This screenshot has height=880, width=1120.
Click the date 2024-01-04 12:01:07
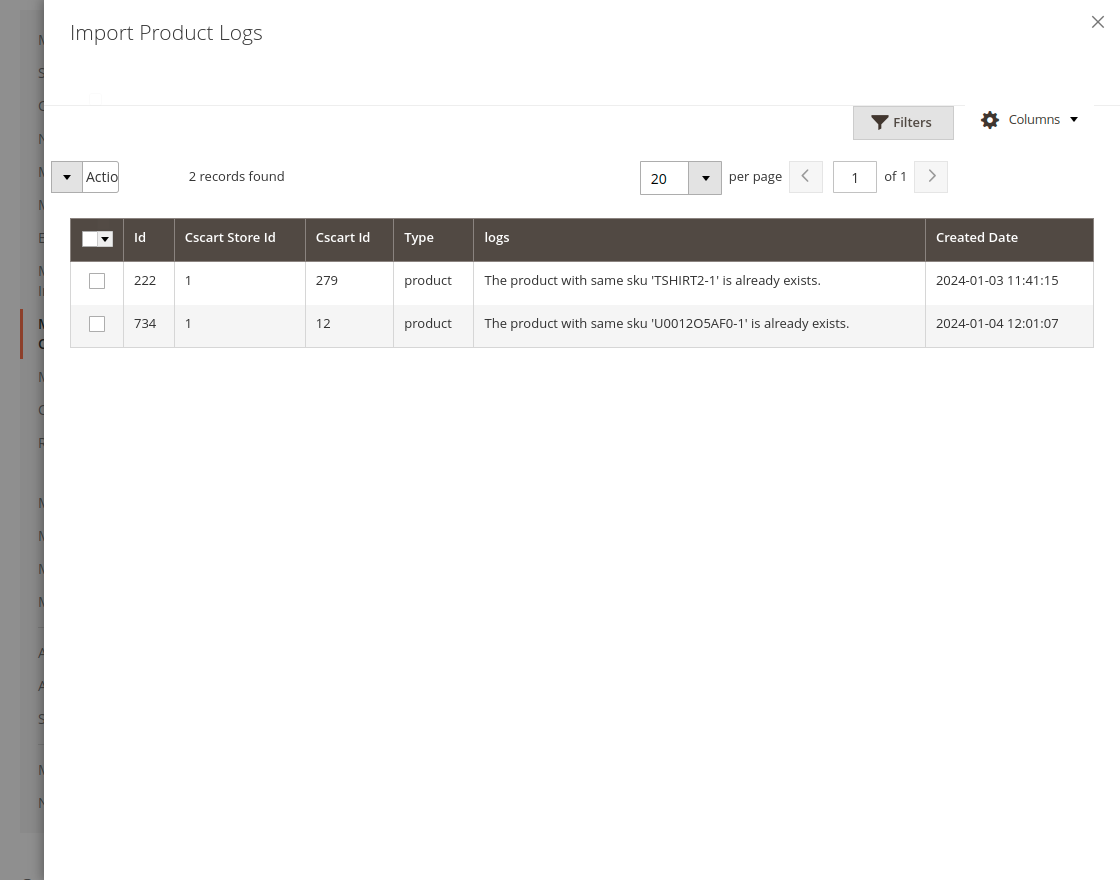click(997, 324)
